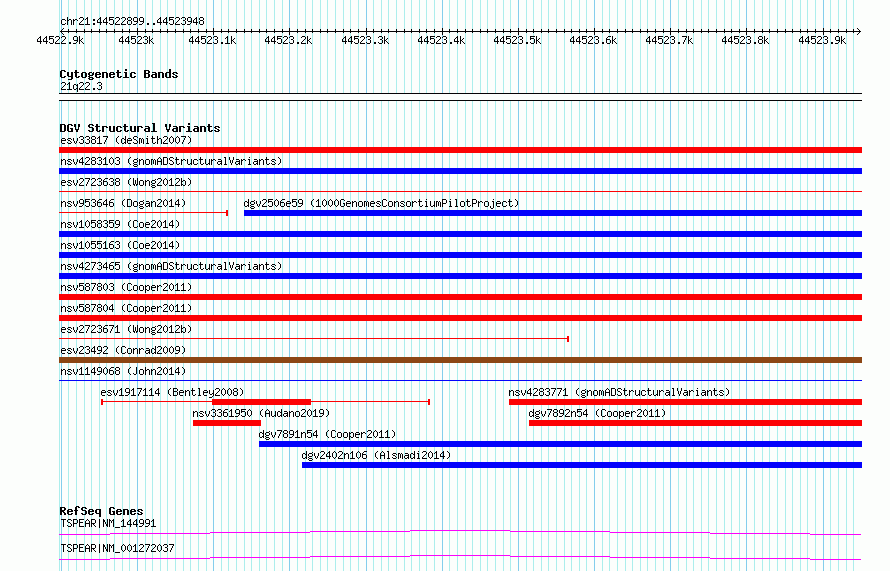Click the dgv7892n54 (Cooper2011) label
This screenshot has width=890, height=571.
tap(597, 413)
